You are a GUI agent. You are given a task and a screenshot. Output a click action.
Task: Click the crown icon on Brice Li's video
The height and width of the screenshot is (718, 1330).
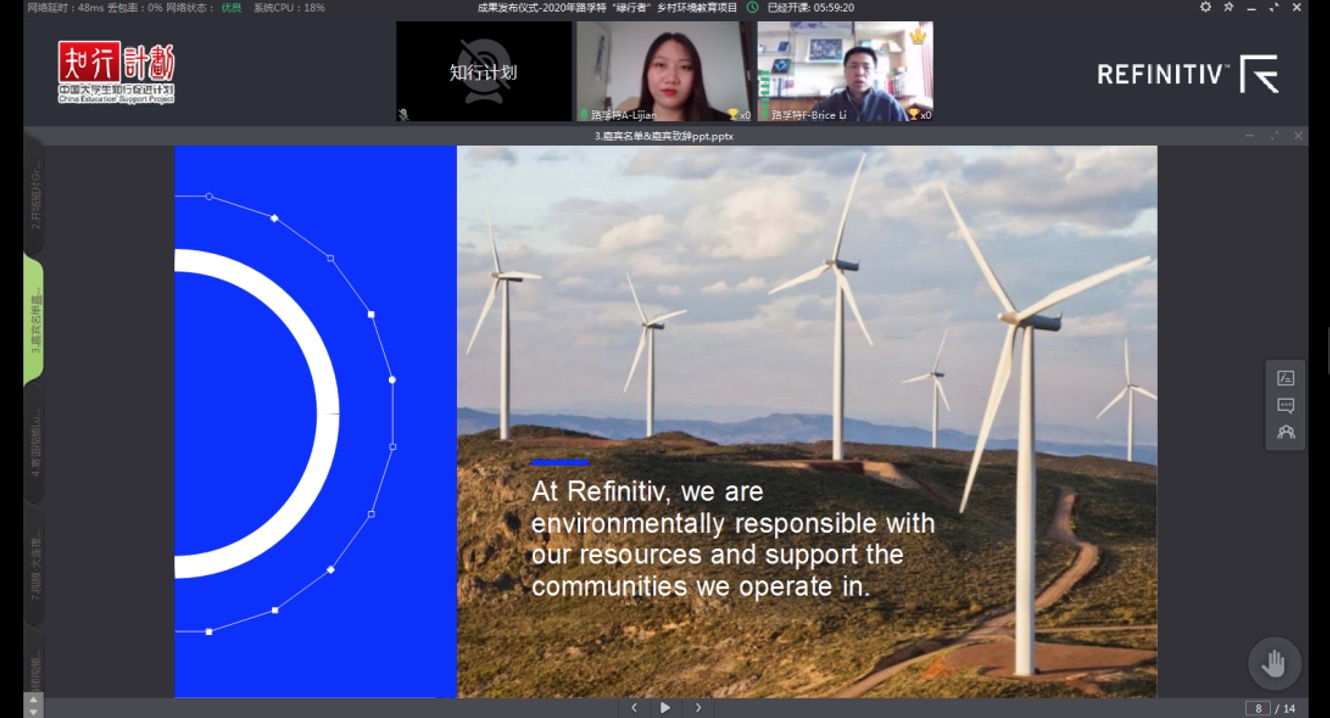coord(918,35)
